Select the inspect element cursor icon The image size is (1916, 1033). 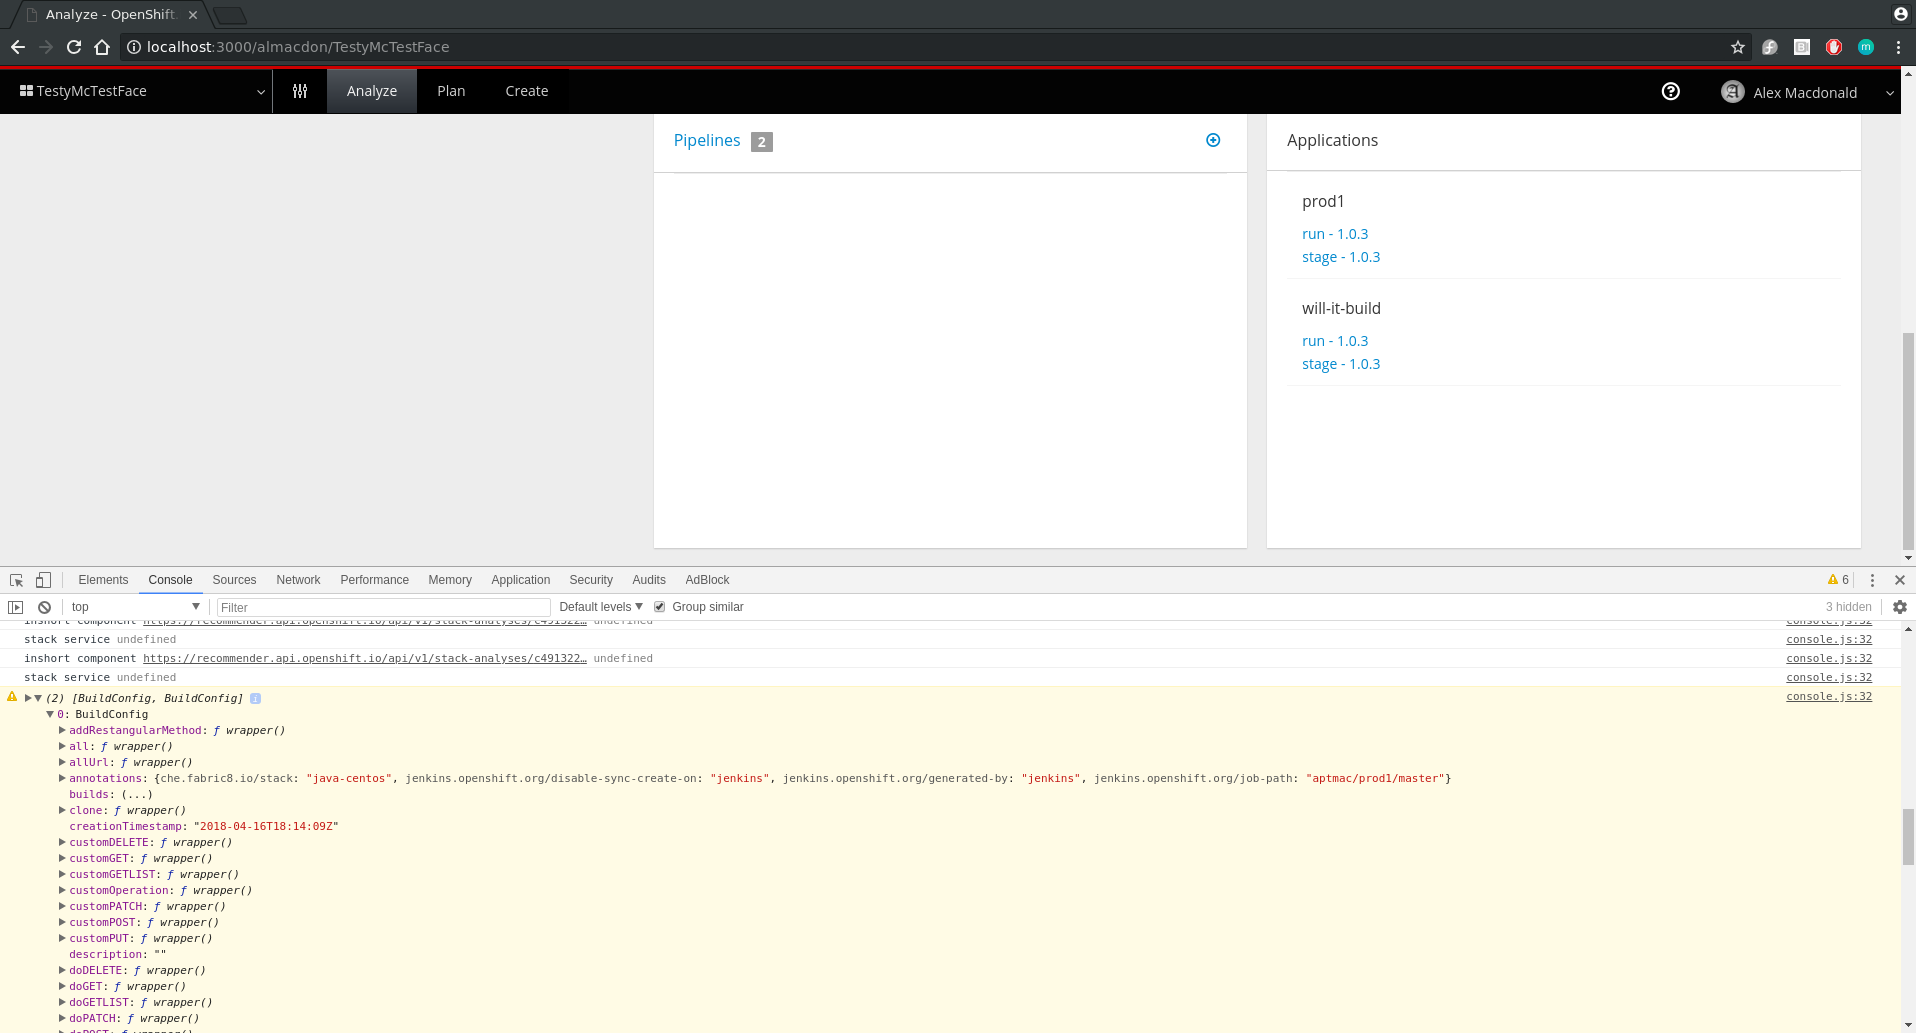pos(15,580)
